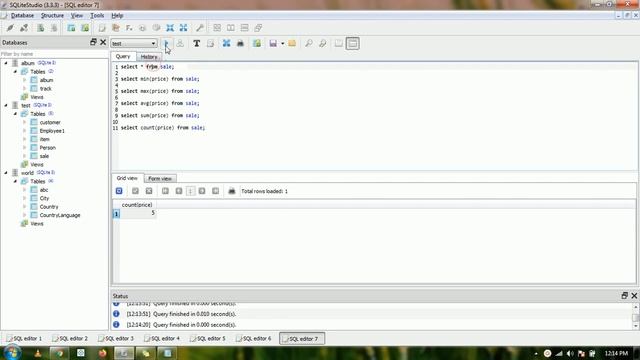Click the count(price) column header
Screen dimensions: 640x360
click(x=137, y=204)
